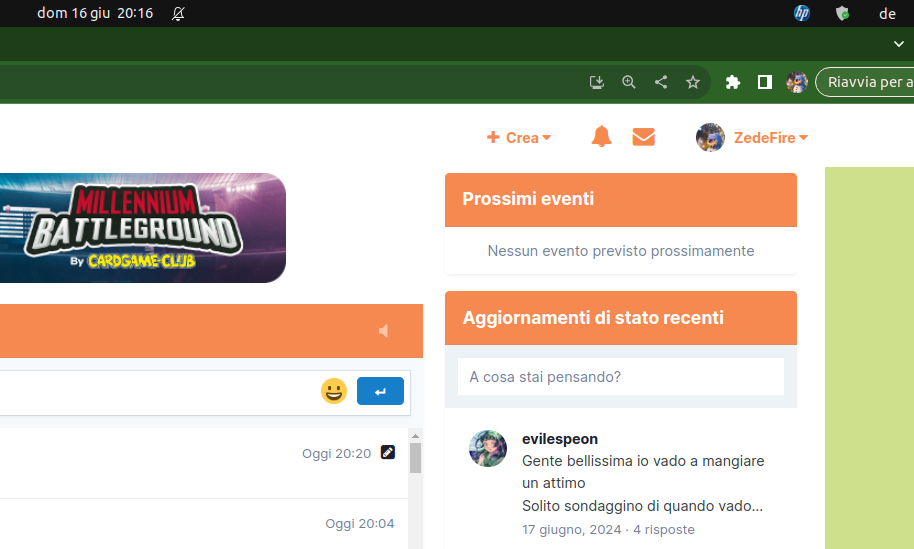914x549 pixels.
Task: Open the emoji picker smiley in chat
Action: (334, 391)
